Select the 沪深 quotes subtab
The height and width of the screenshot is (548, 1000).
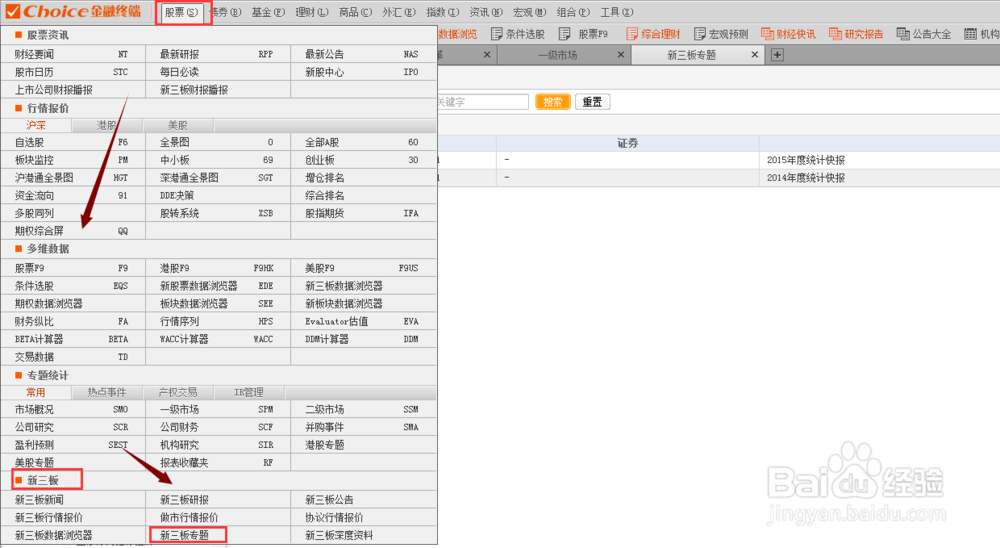(x=36, y=125)
